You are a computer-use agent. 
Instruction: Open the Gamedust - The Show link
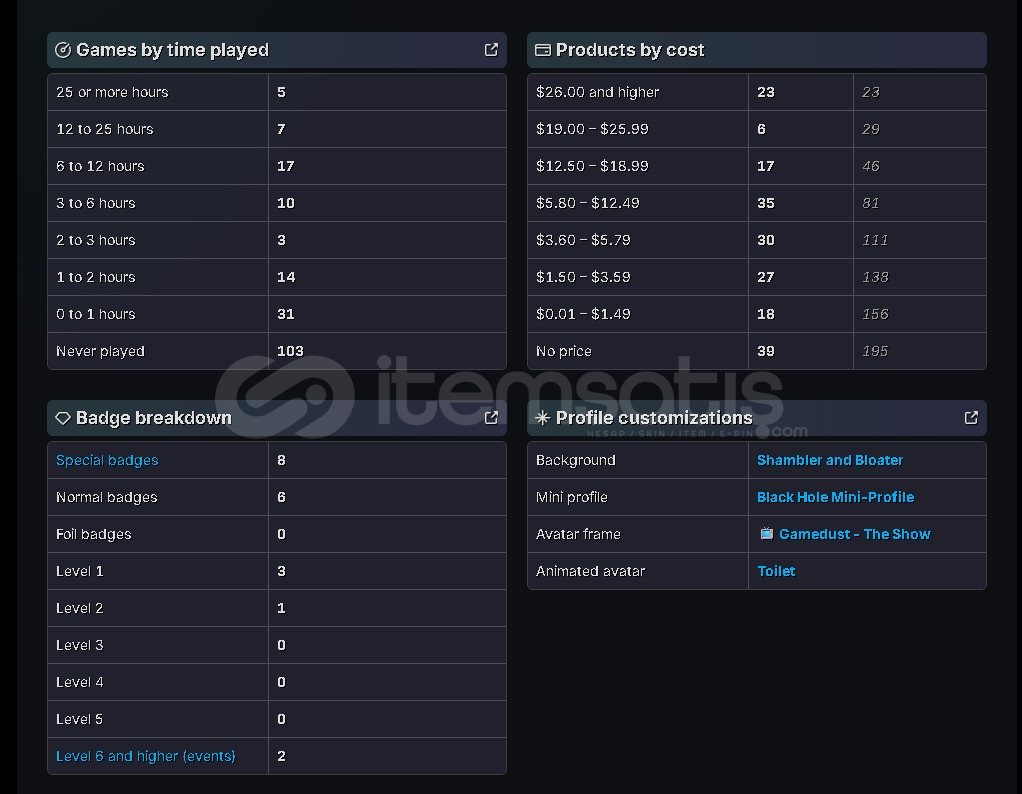pyautogui.click(x=855, y=534)
